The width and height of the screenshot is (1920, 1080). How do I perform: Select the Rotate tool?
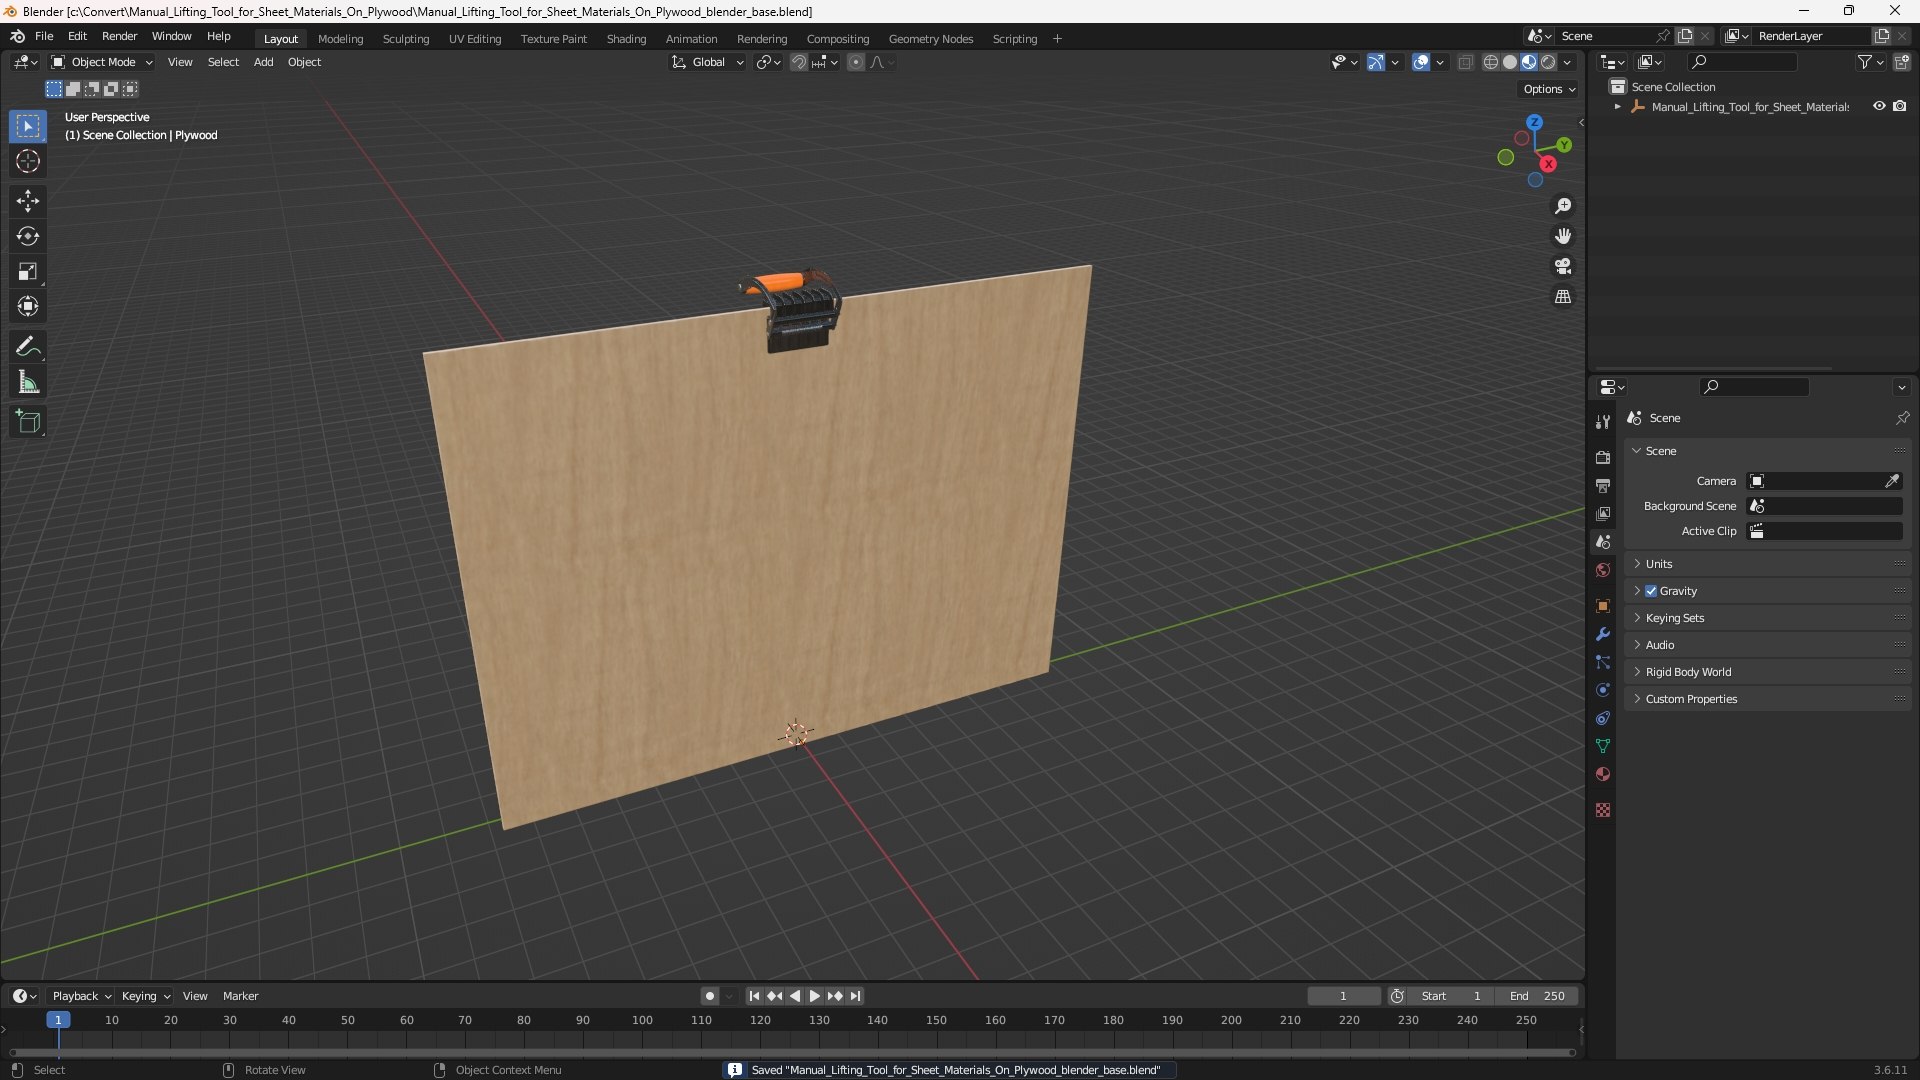(x=28, y=236)
